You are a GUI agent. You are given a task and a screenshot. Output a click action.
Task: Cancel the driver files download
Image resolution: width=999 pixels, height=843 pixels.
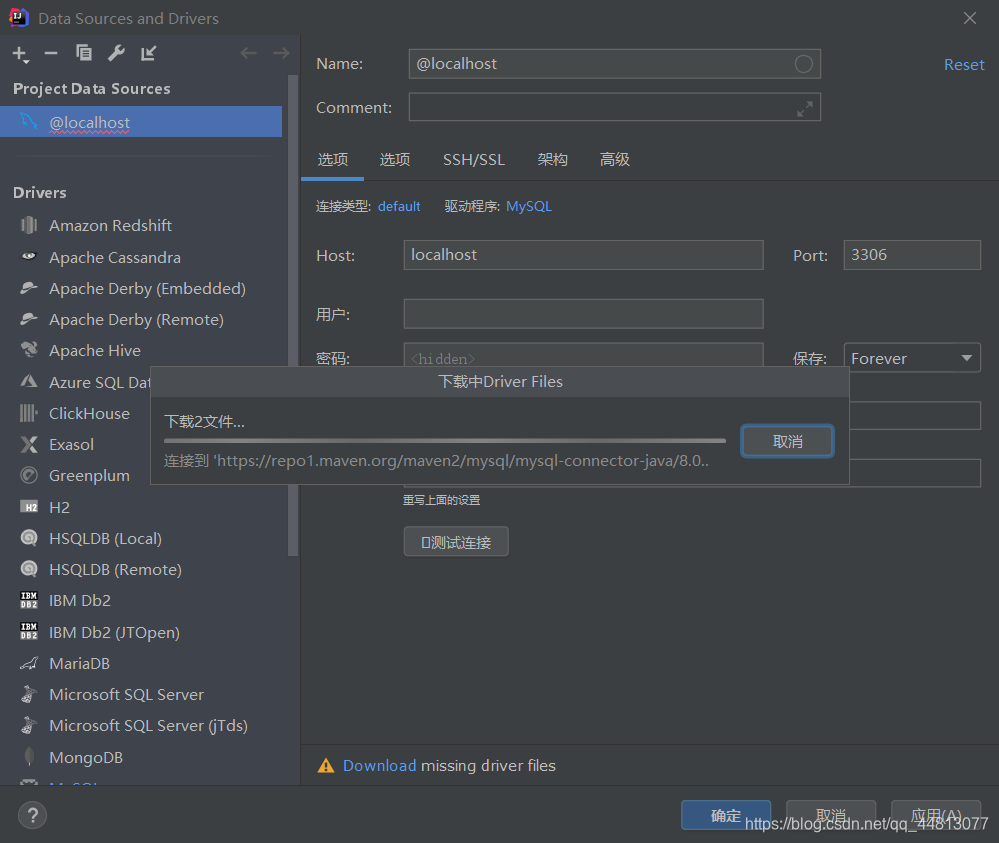pyautogui.click(x=787, y=441)
